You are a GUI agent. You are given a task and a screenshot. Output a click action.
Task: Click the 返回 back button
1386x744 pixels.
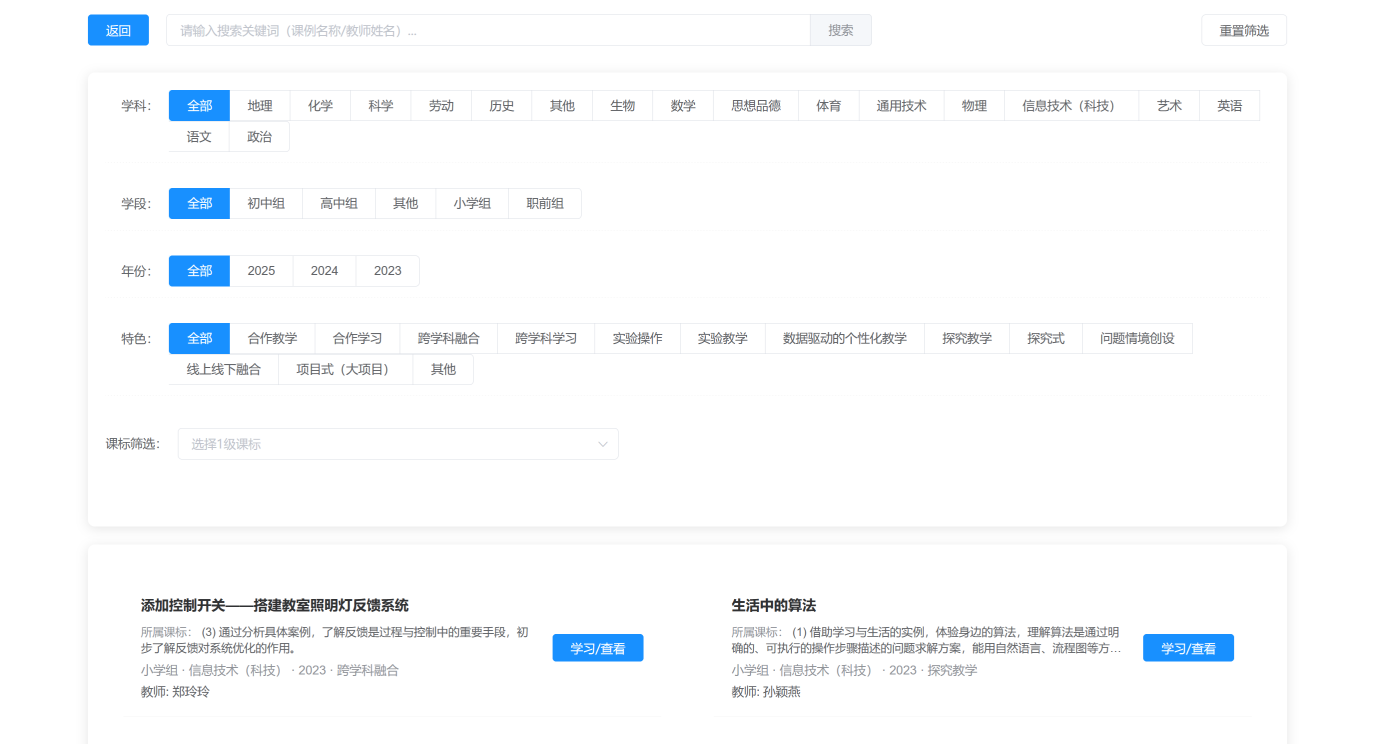click(x=118, y=30)
